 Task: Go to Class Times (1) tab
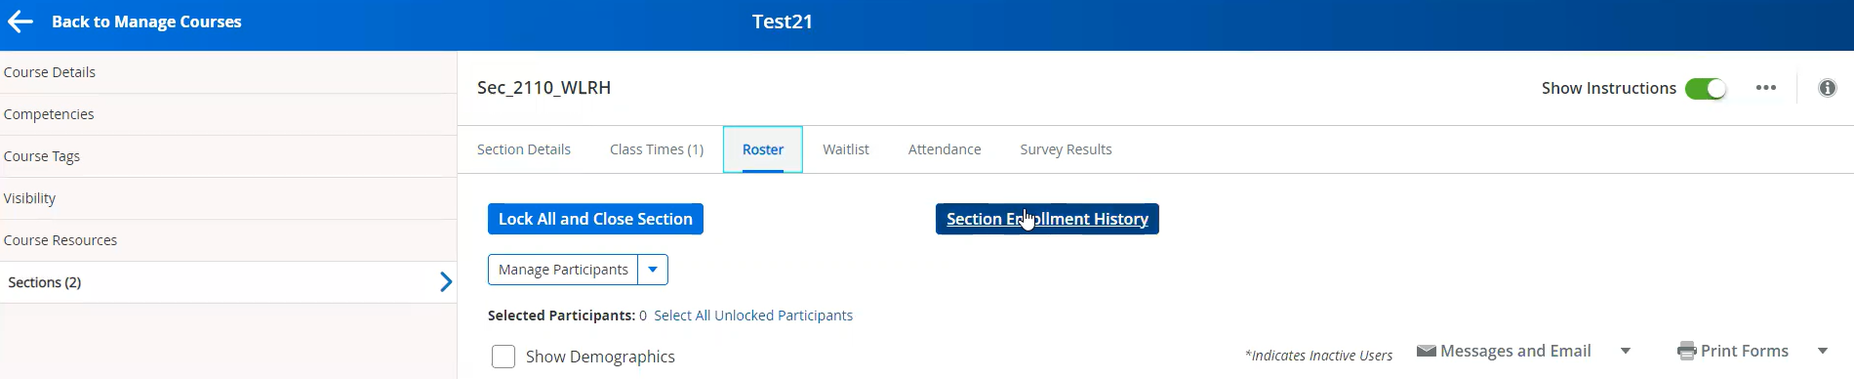657,149
